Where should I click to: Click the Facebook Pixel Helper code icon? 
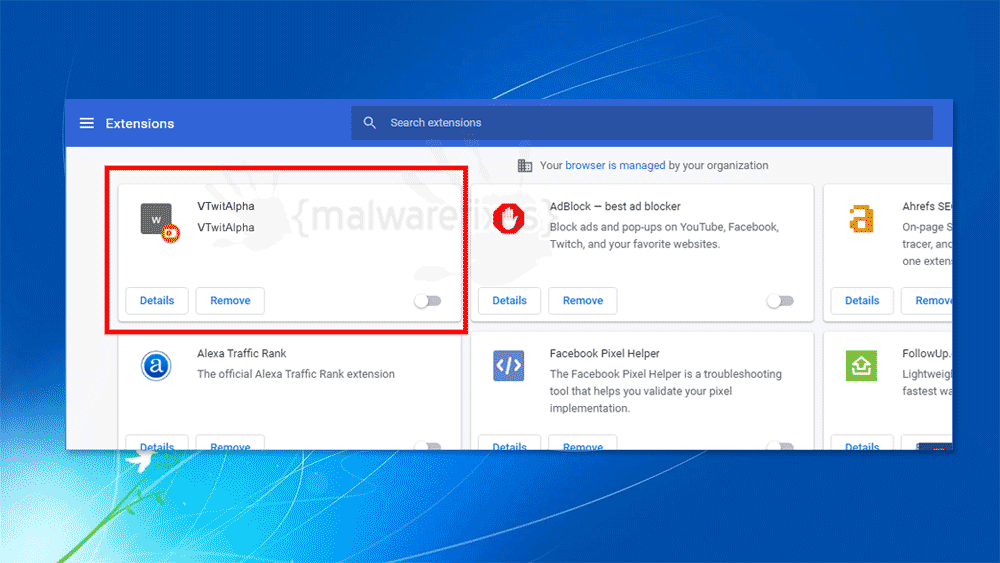click(x=508, y=365)
